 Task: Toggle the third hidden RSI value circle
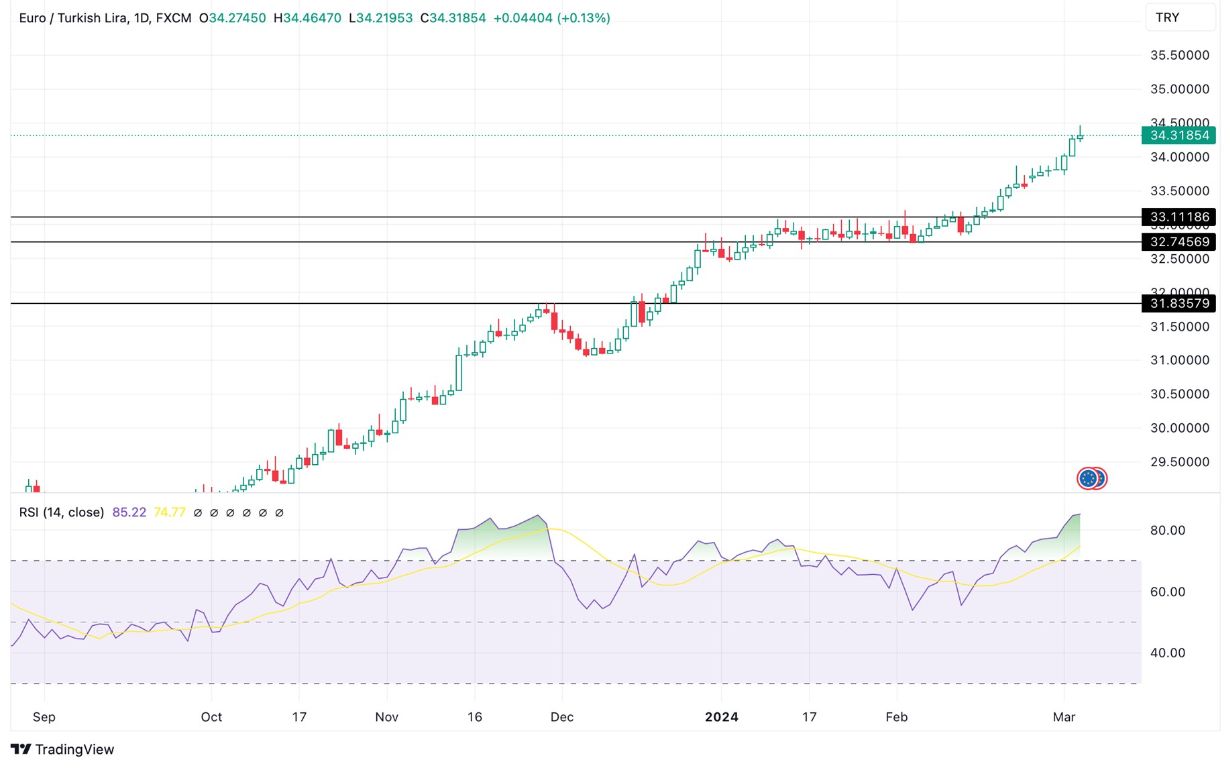point(230,512)
